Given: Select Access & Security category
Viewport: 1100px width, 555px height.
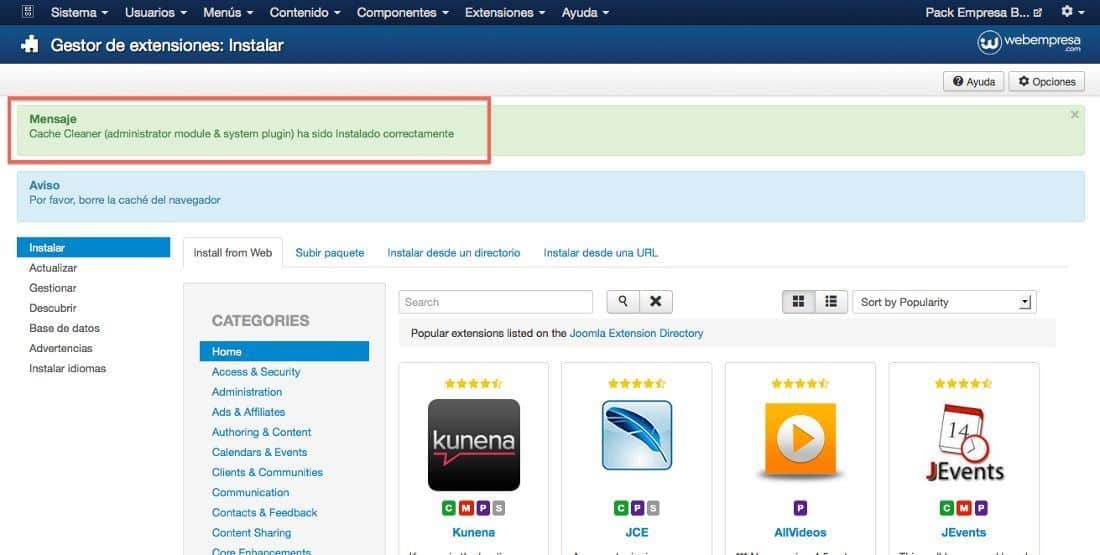Looking at the screenshot, I should click(x=256, y=372).
